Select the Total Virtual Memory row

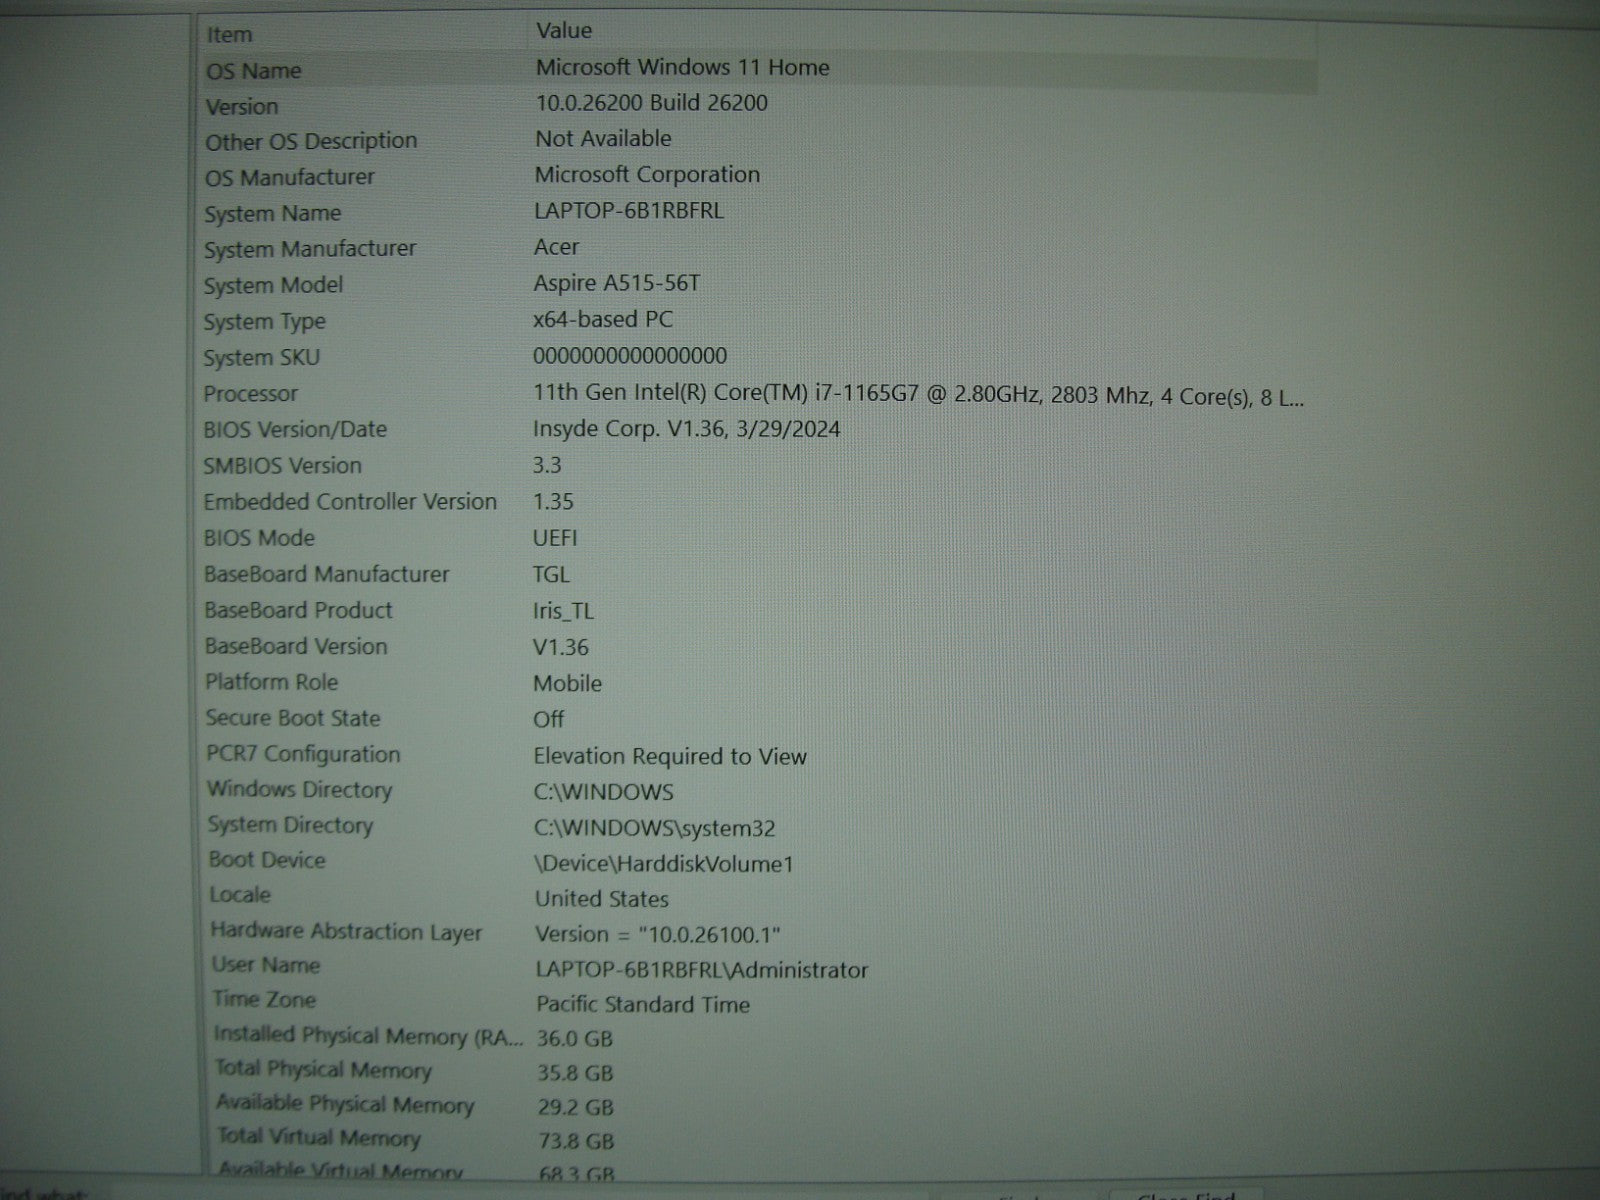click(319, 1137)
